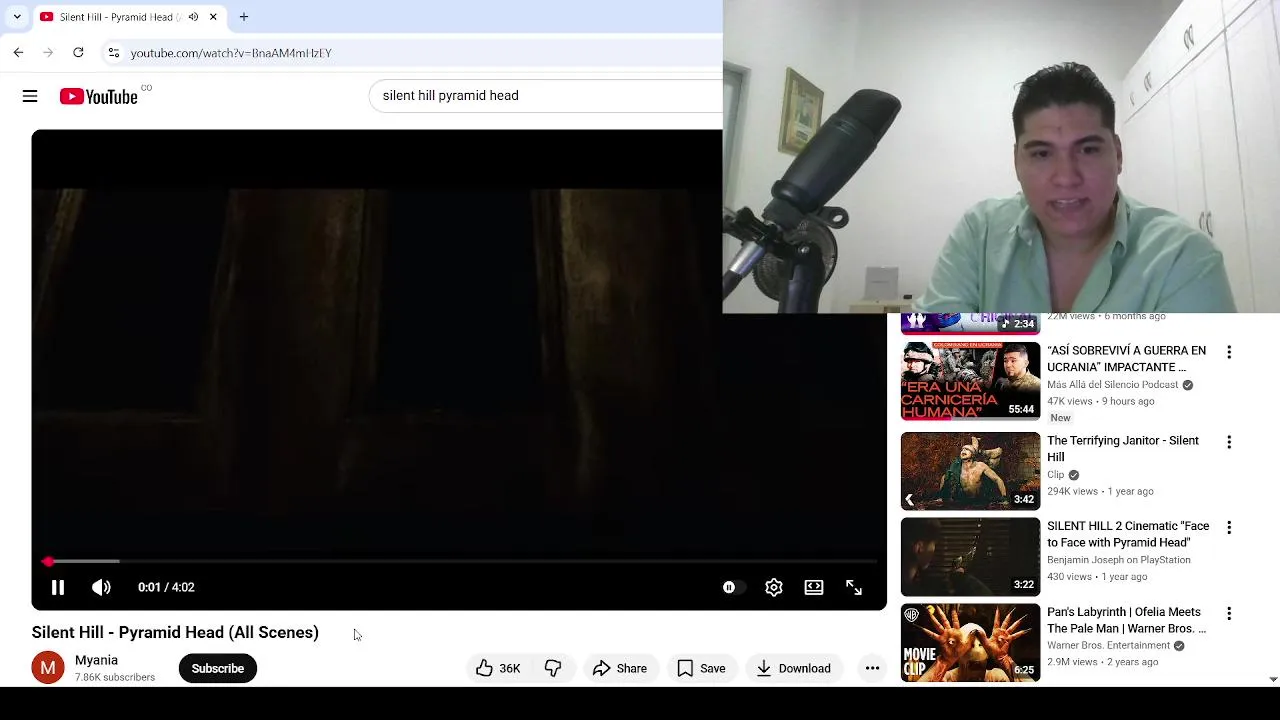Click 'Benjamin Joseph on PlayStation' channel name
Viewport: 1280px width, 720px height.
(x=1118, y=560)
